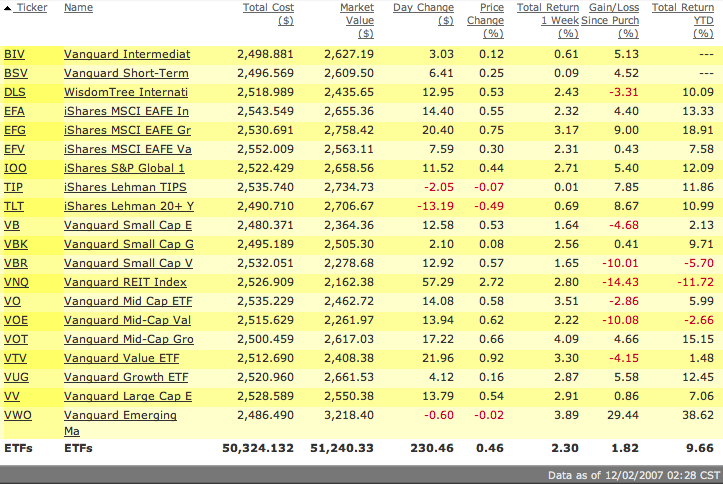Open the EFG ticker link
Screen dimensions: 723x484
[x=15, y=130]
